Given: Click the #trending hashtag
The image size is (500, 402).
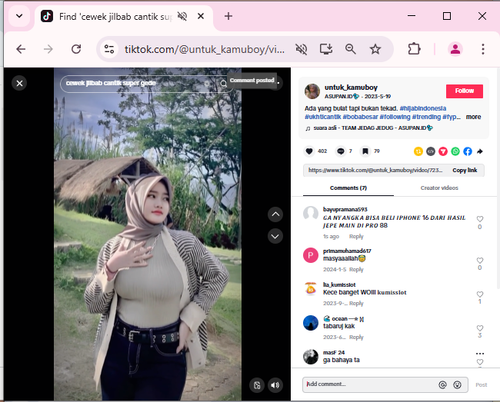Looking at the screenshot, I should coord(426,117).
